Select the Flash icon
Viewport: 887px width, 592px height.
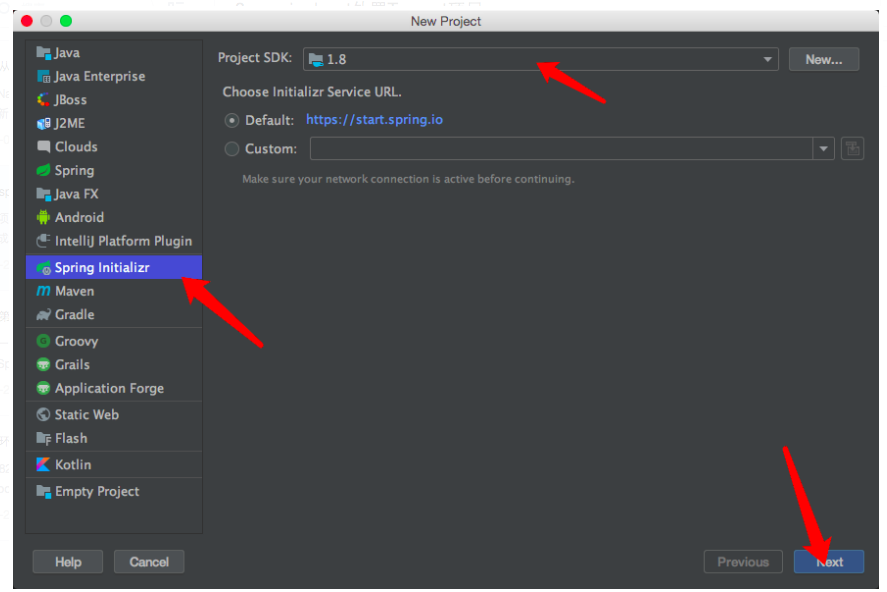44,438
